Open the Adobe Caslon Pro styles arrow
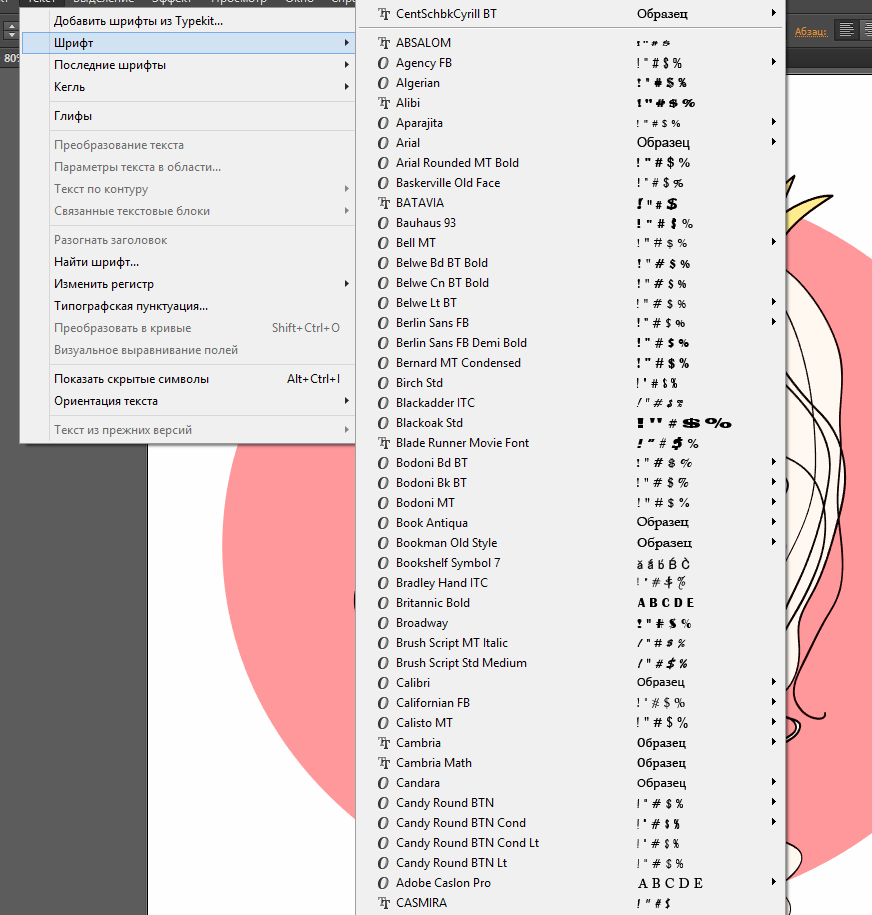The height and width of the screenshot is (915, 872). coord(773,882)
